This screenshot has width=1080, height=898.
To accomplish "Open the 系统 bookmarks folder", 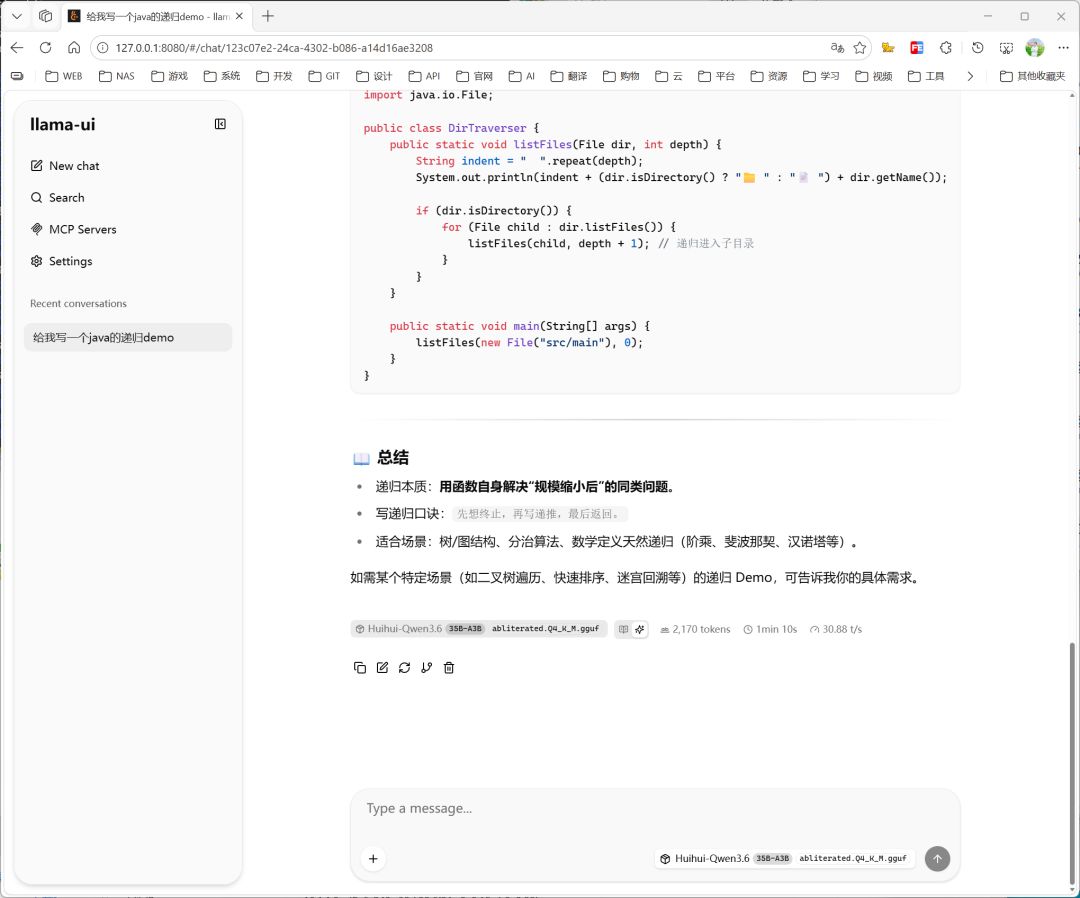I will pos(222,76).
